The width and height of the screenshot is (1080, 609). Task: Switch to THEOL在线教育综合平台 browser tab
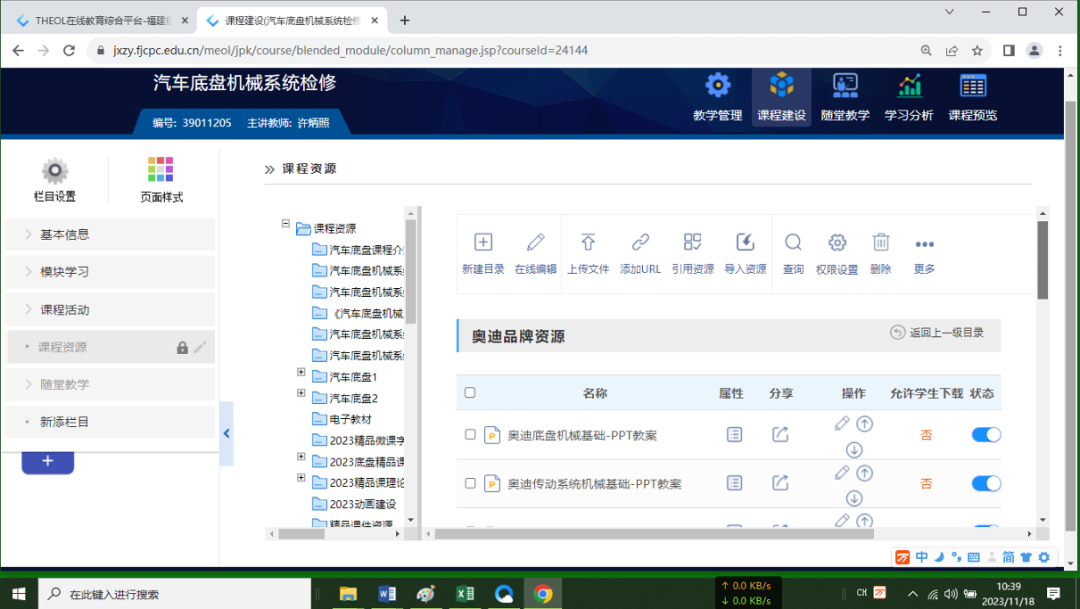tap(102, 21)
